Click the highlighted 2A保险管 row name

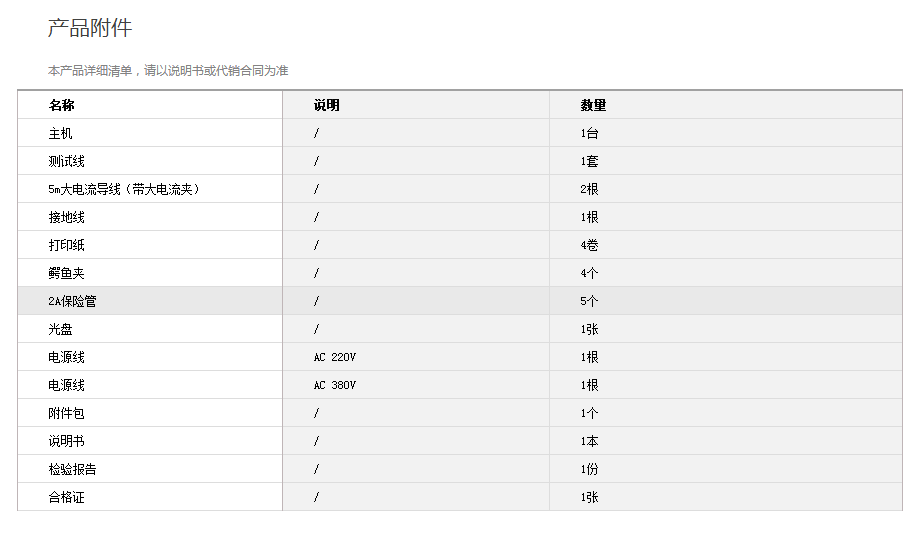pos(72,301)
